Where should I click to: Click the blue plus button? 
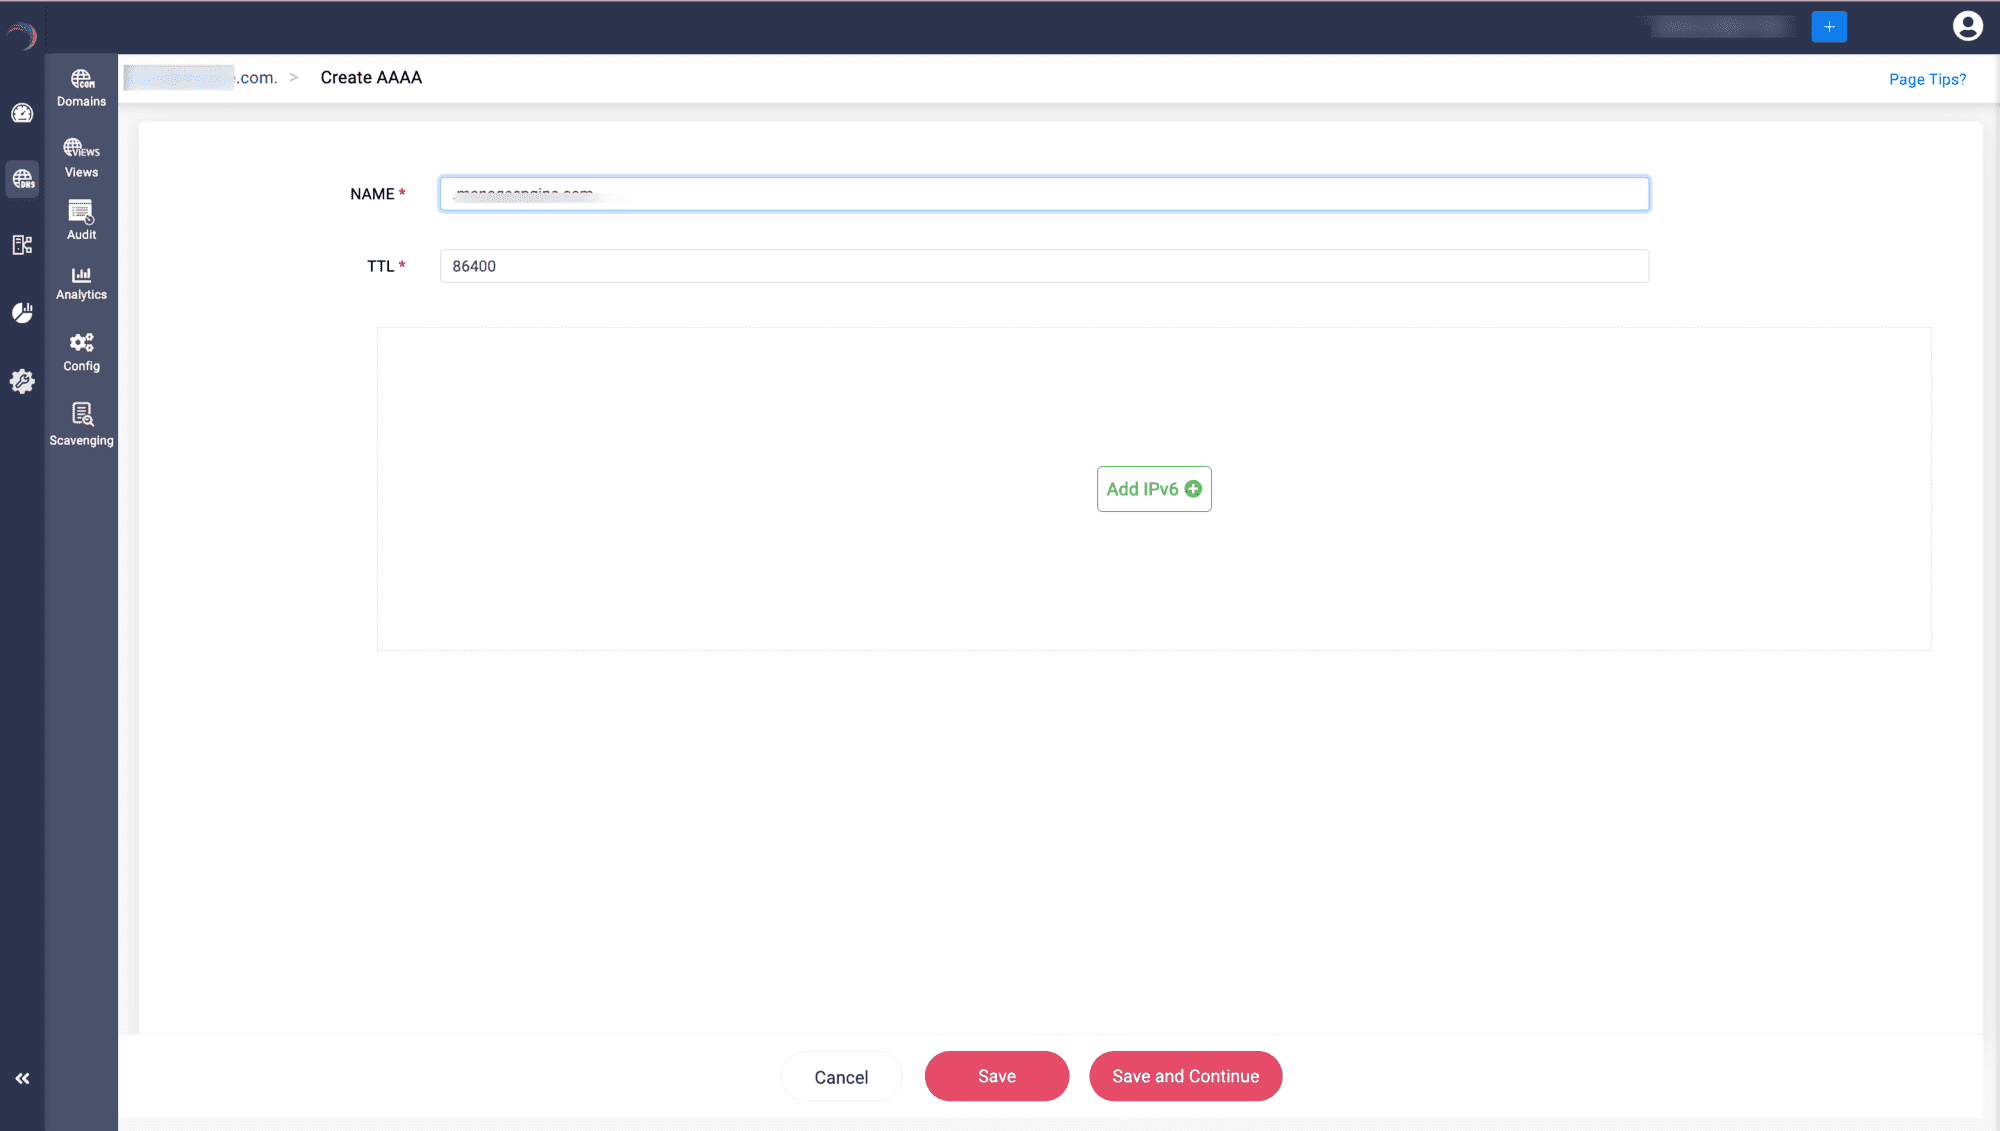[x=1828, y=27]
